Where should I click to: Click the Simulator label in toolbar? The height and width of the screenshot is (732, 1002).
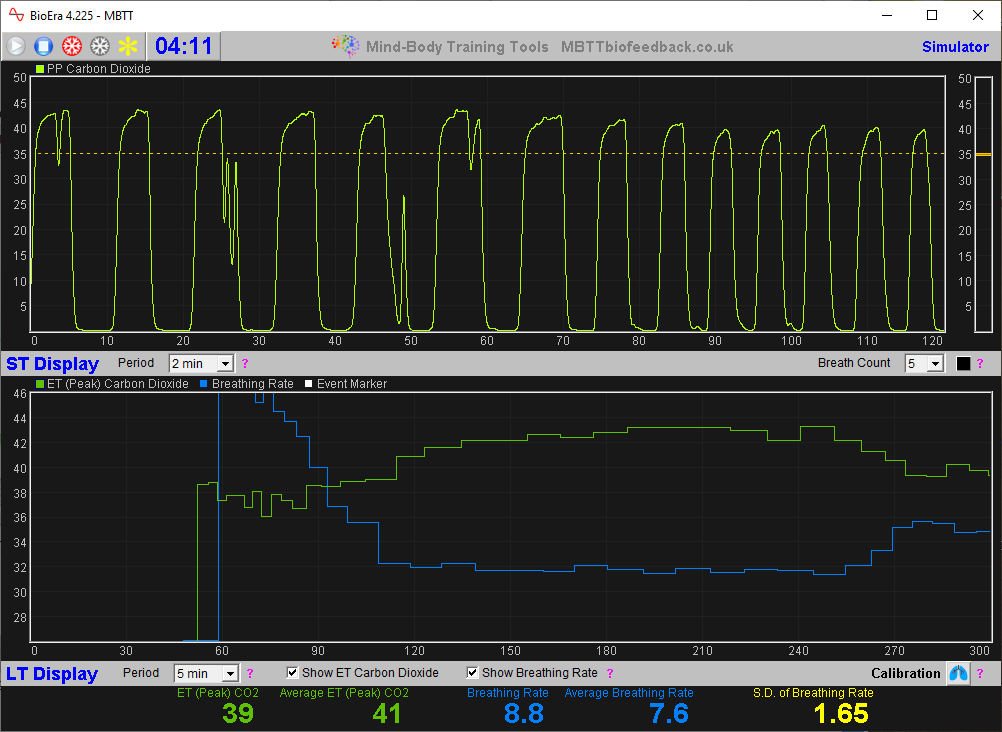[x=954, y=47]
